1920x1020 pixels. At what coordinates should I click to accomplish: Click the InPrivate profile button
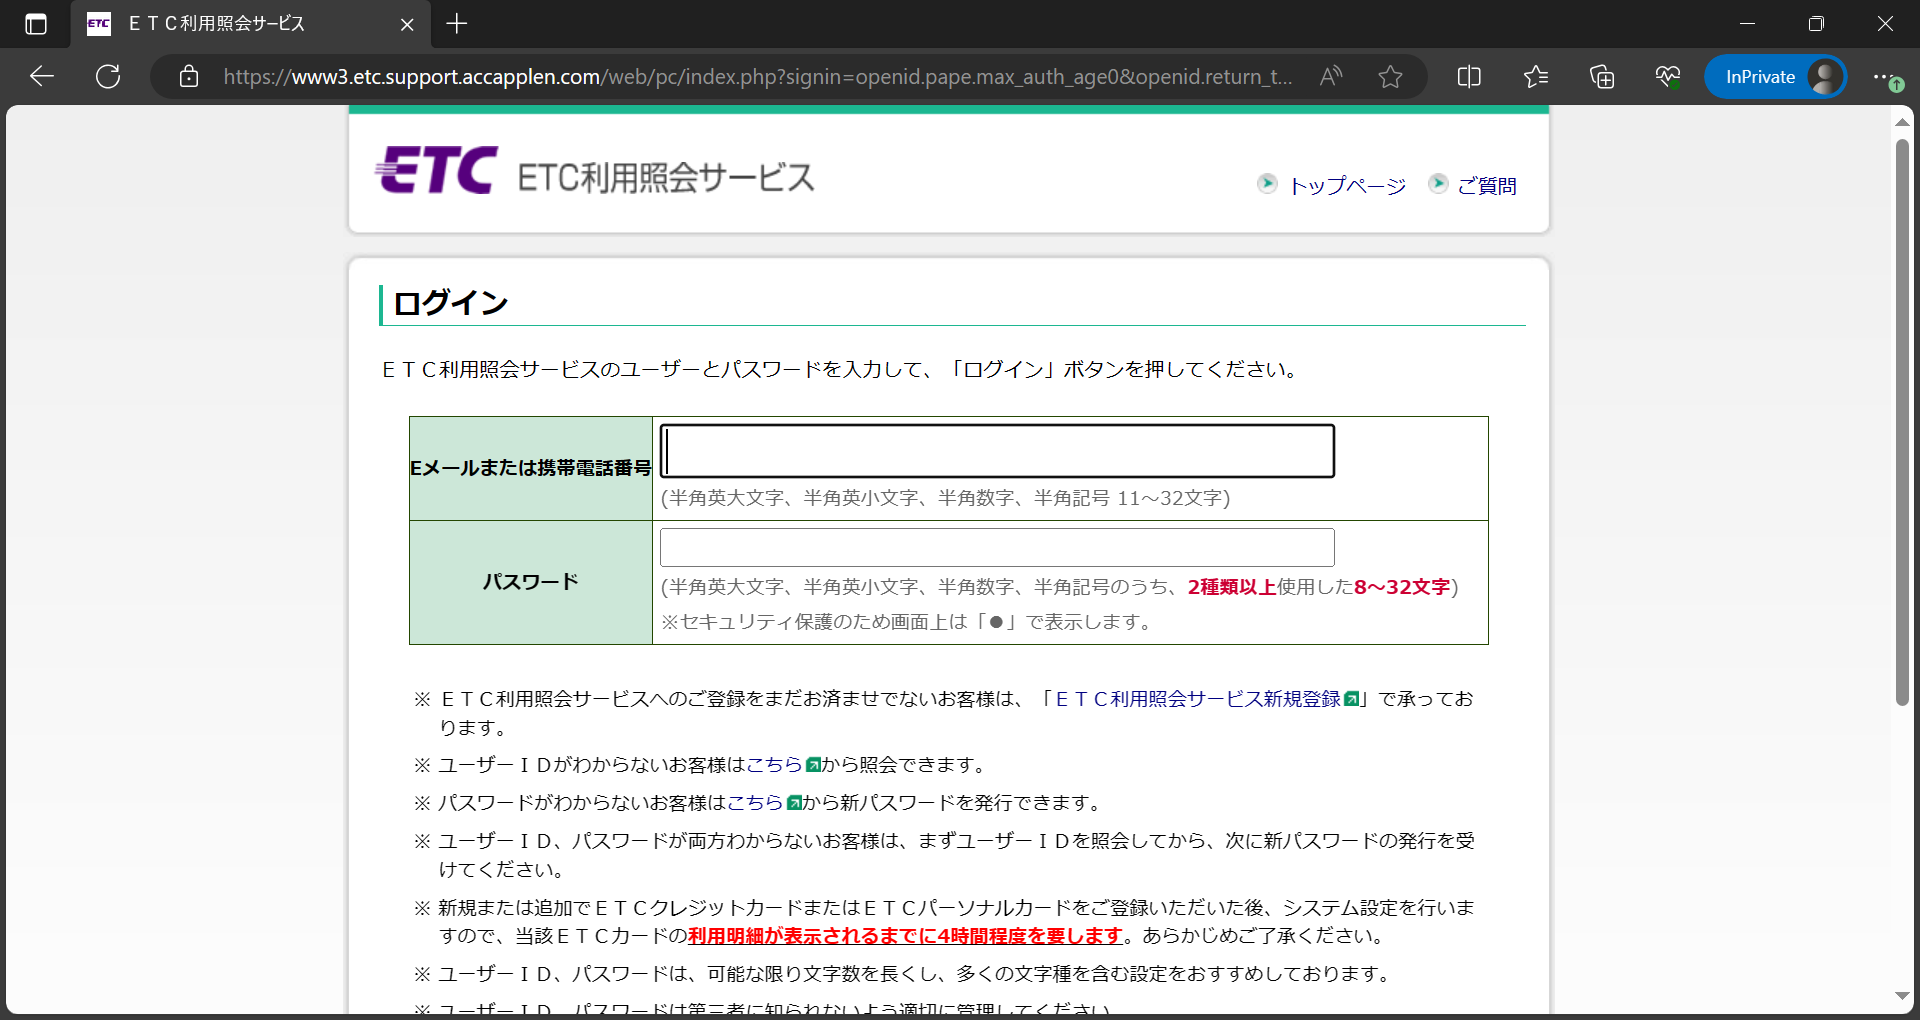[1775, 76]
